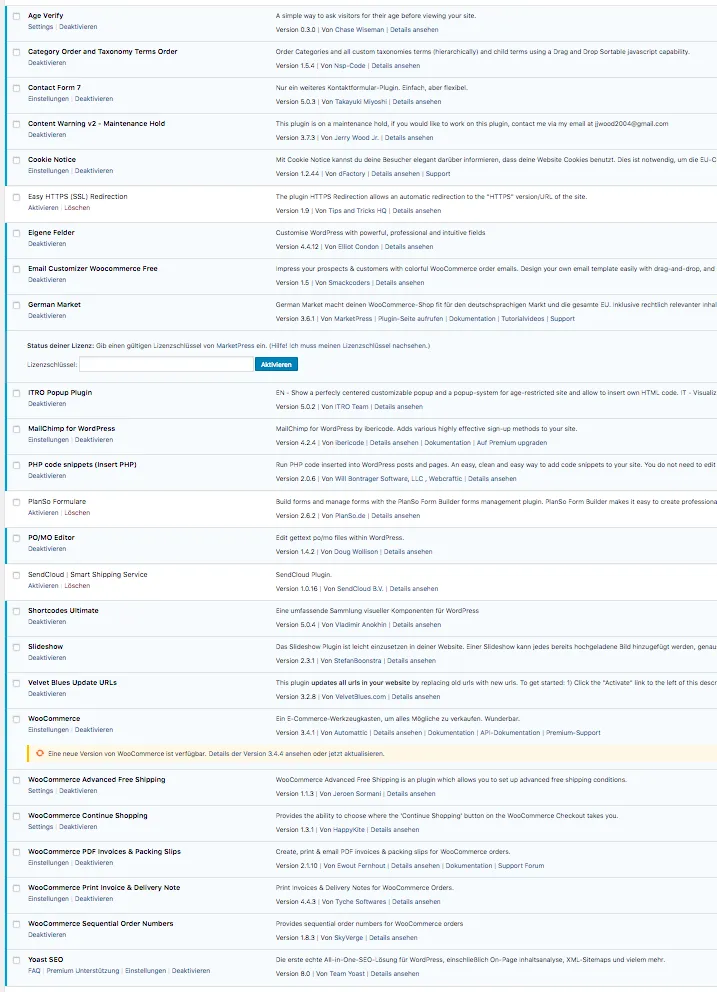The width and height of the screenshot is (717, 992).
Task: Open Contact Form 7 Einstellungen
Action: 48,99
